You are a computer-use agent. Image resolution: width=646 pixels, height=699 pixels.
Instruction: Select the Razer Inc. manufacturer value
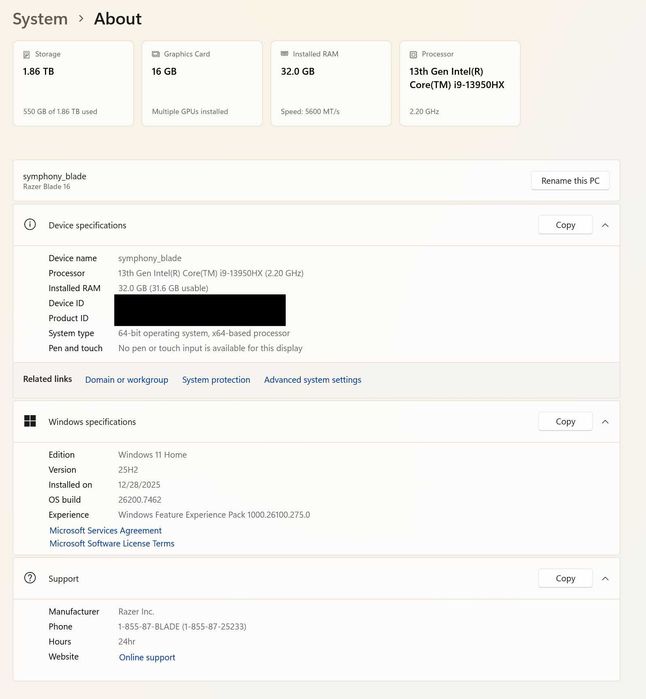(x=136, y=612)
